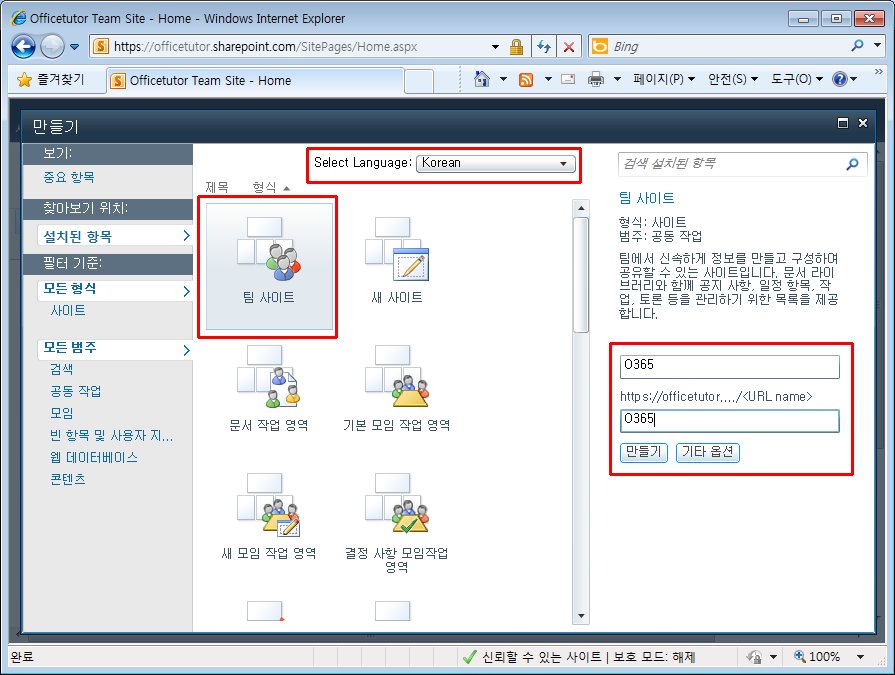Maximize the 만들기 dialog
This screenshot has height=675, width=895.
pyautogui.click(x=842, y=123)
